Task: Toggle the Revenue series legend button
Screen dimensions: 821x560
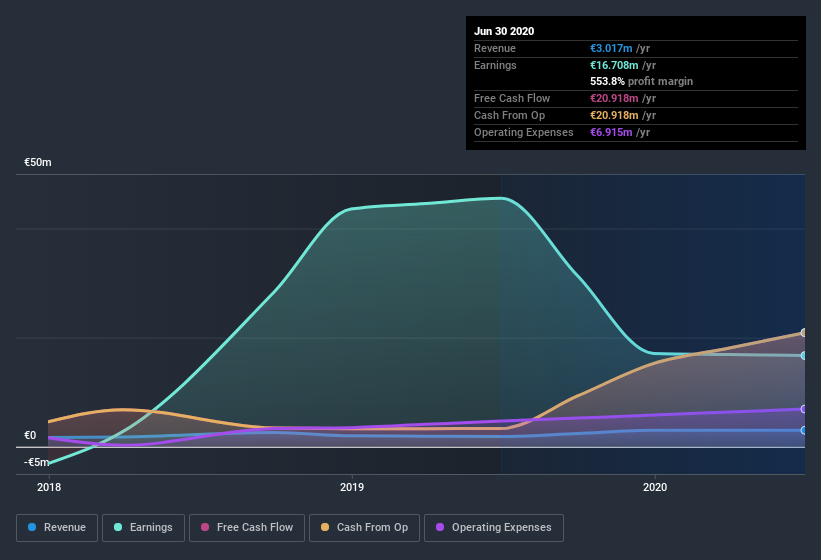Action: [x=57, y=528]
